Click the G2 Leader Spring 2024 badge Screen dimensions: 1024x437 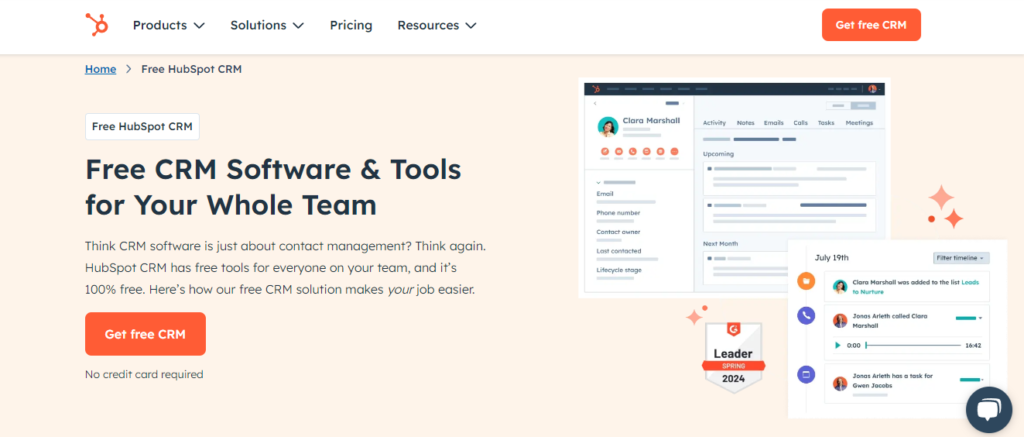coord(733,357)
